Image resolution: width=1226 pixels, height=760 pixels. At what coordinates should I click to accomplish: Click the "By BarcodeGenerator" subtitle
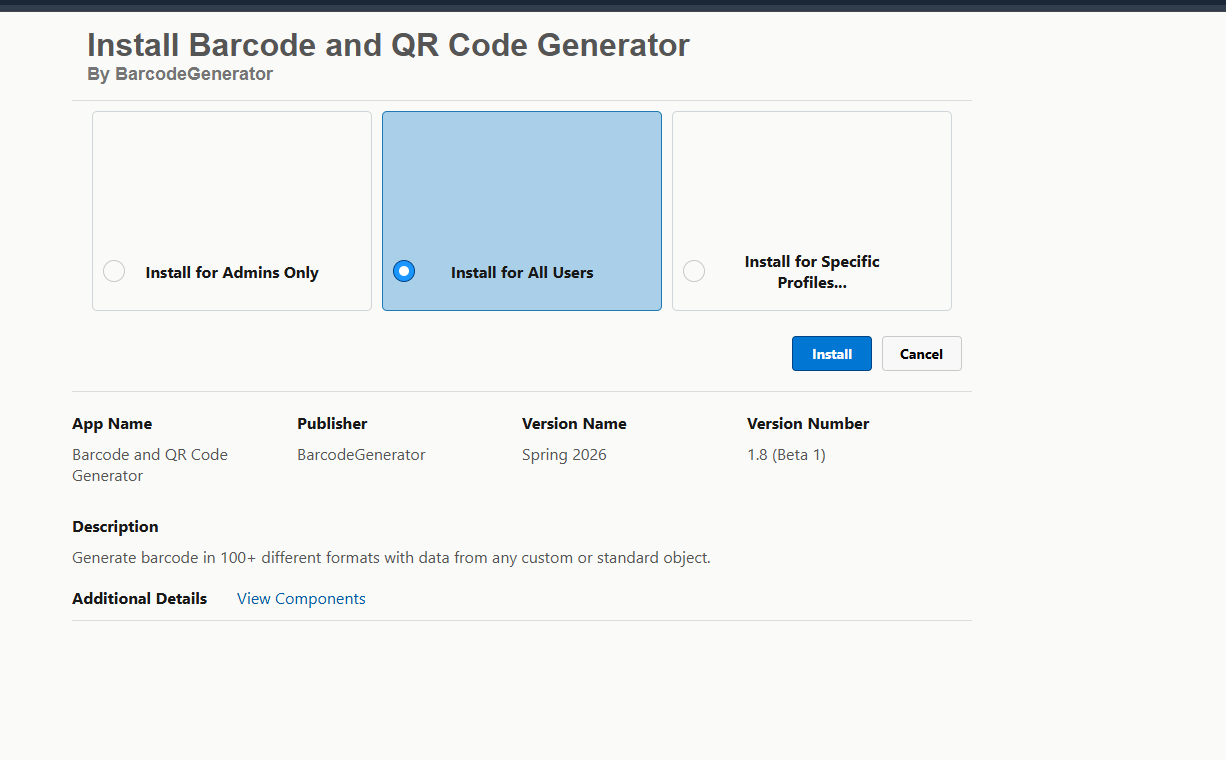click(x=180, y=74)
